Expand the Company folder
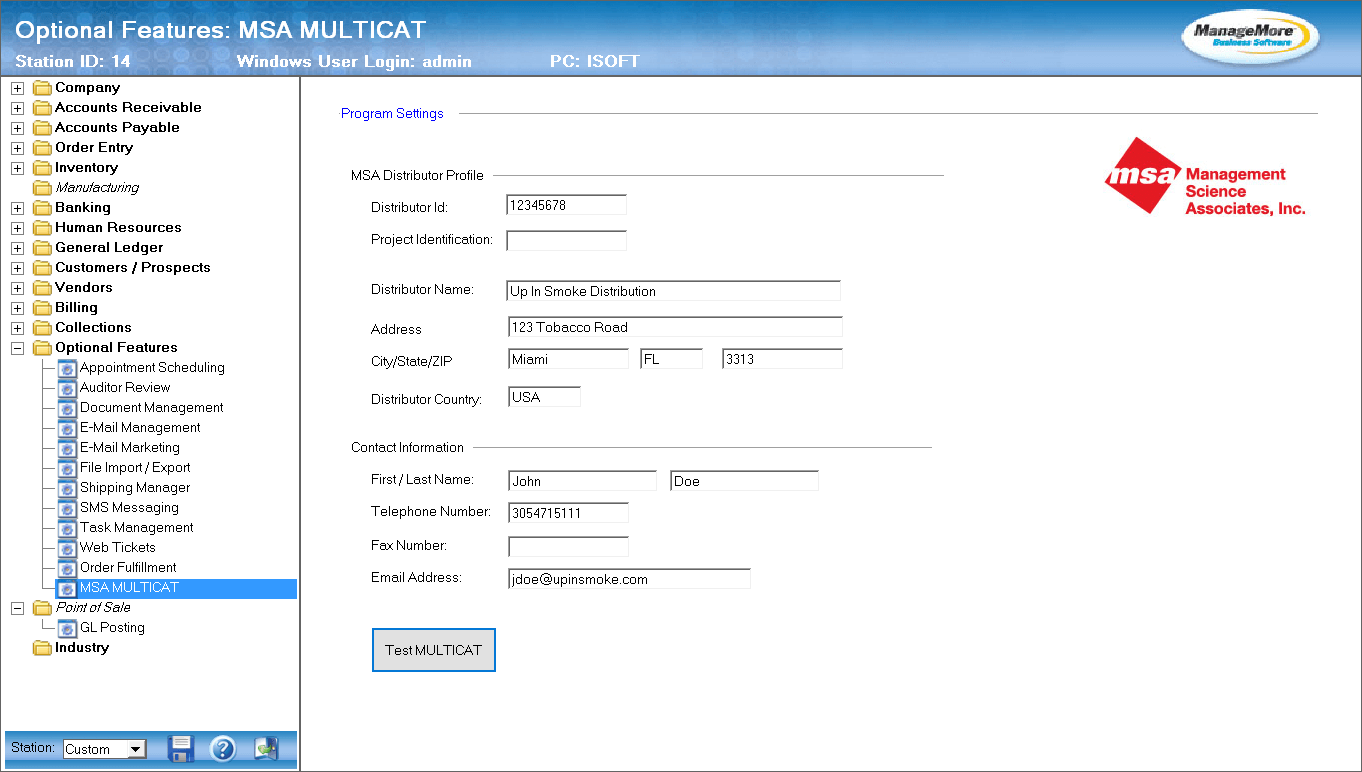Image resolution: width=1362 pixels, height=772 pixels. coord(17,88)
